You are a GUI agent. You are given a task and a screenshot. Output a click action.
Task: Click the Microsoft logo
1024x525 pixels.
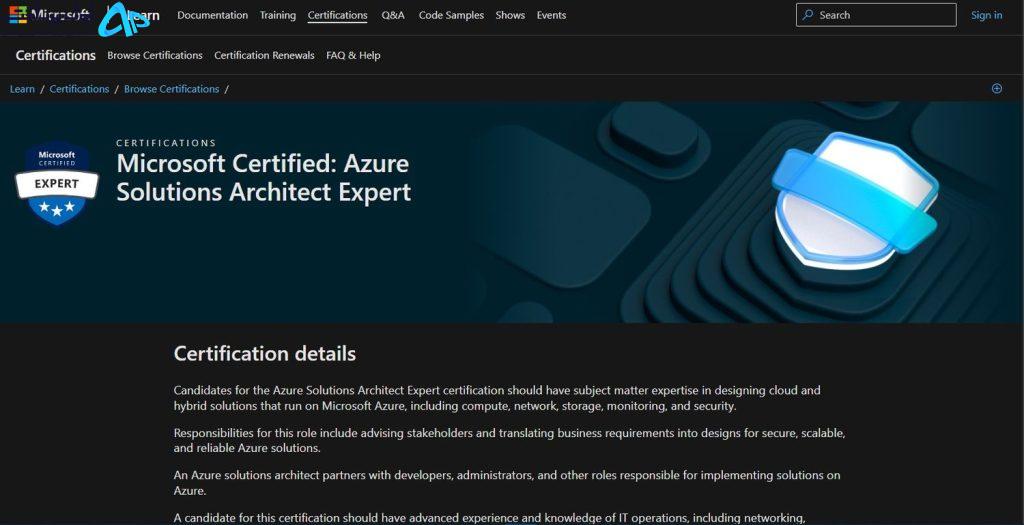coord(50,15)
